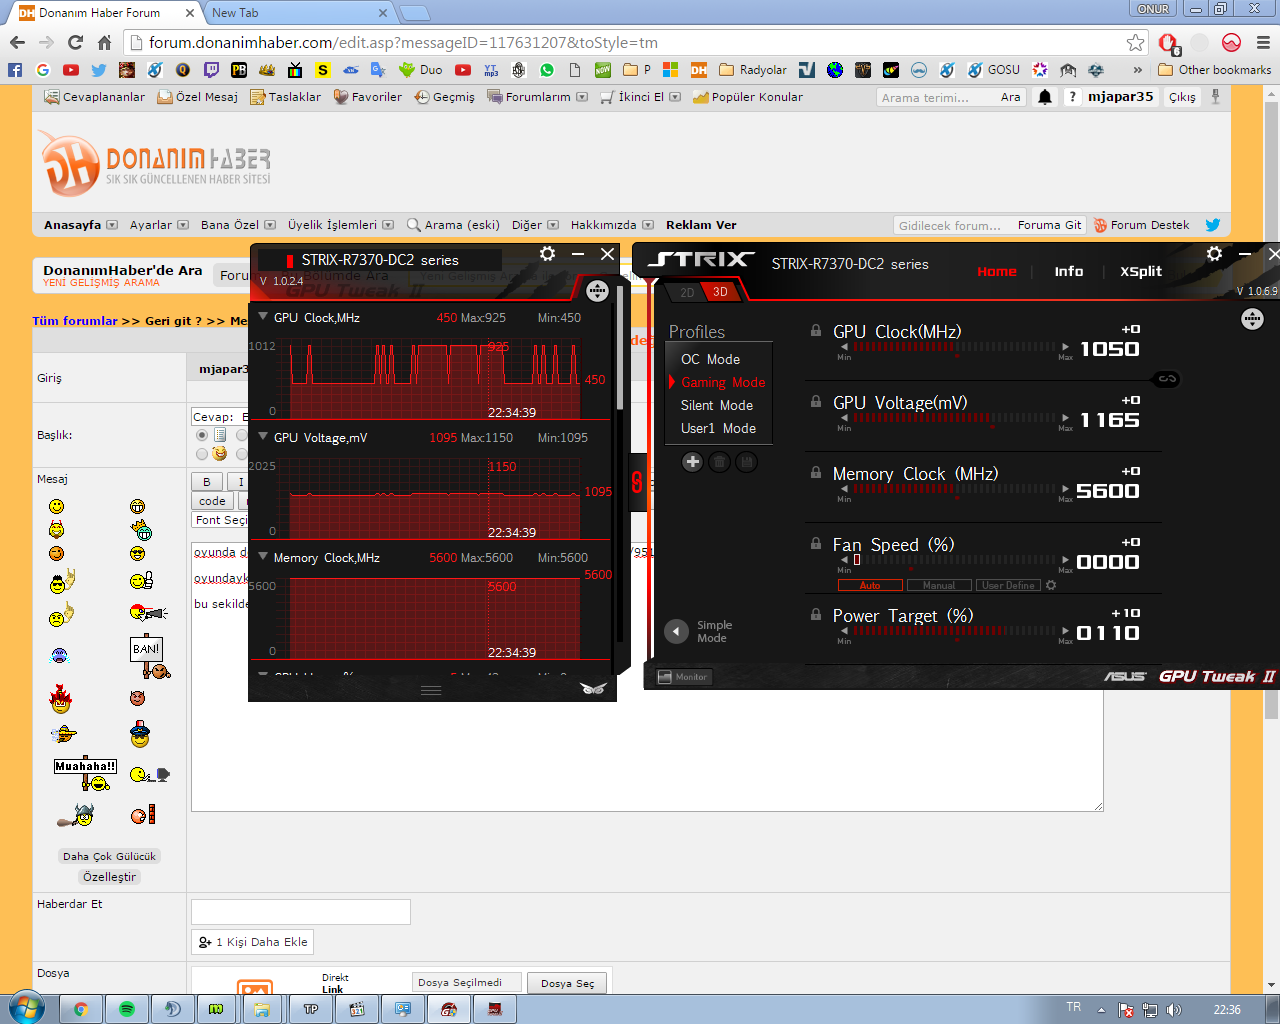Click volume icon in system tray

click(x=1174, y=1010)
